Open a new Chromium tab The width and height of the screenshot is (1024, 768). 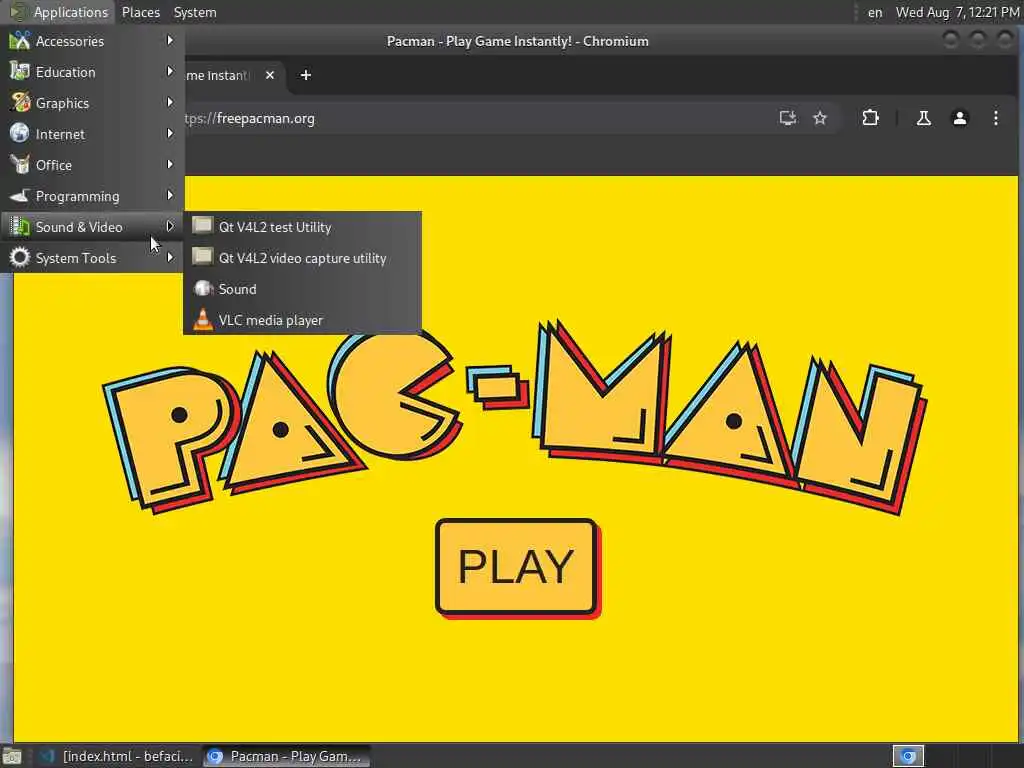[x=306, y=75]
